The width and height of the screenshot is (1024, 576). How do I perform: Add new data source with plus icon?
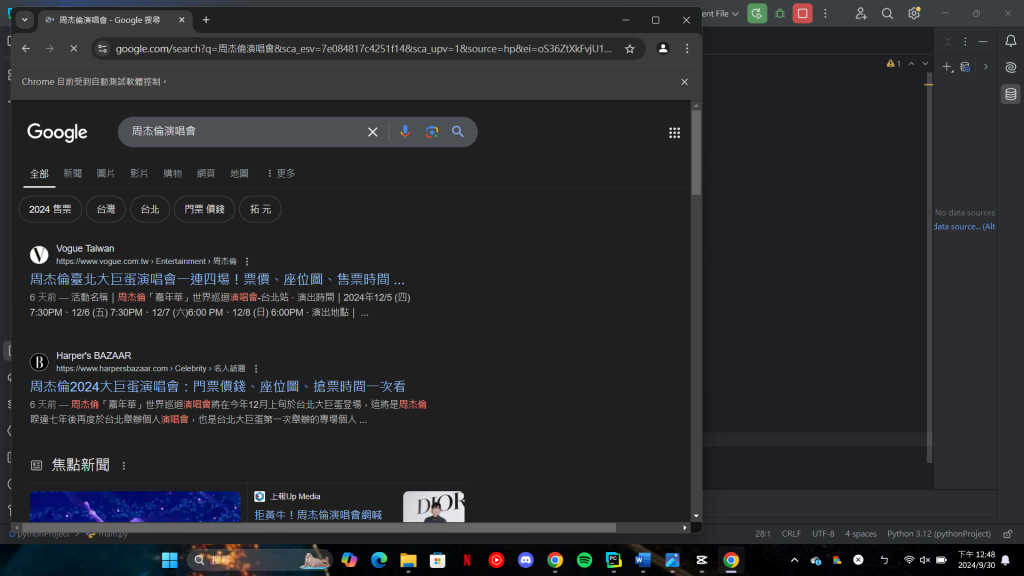[x=947, y=67]
